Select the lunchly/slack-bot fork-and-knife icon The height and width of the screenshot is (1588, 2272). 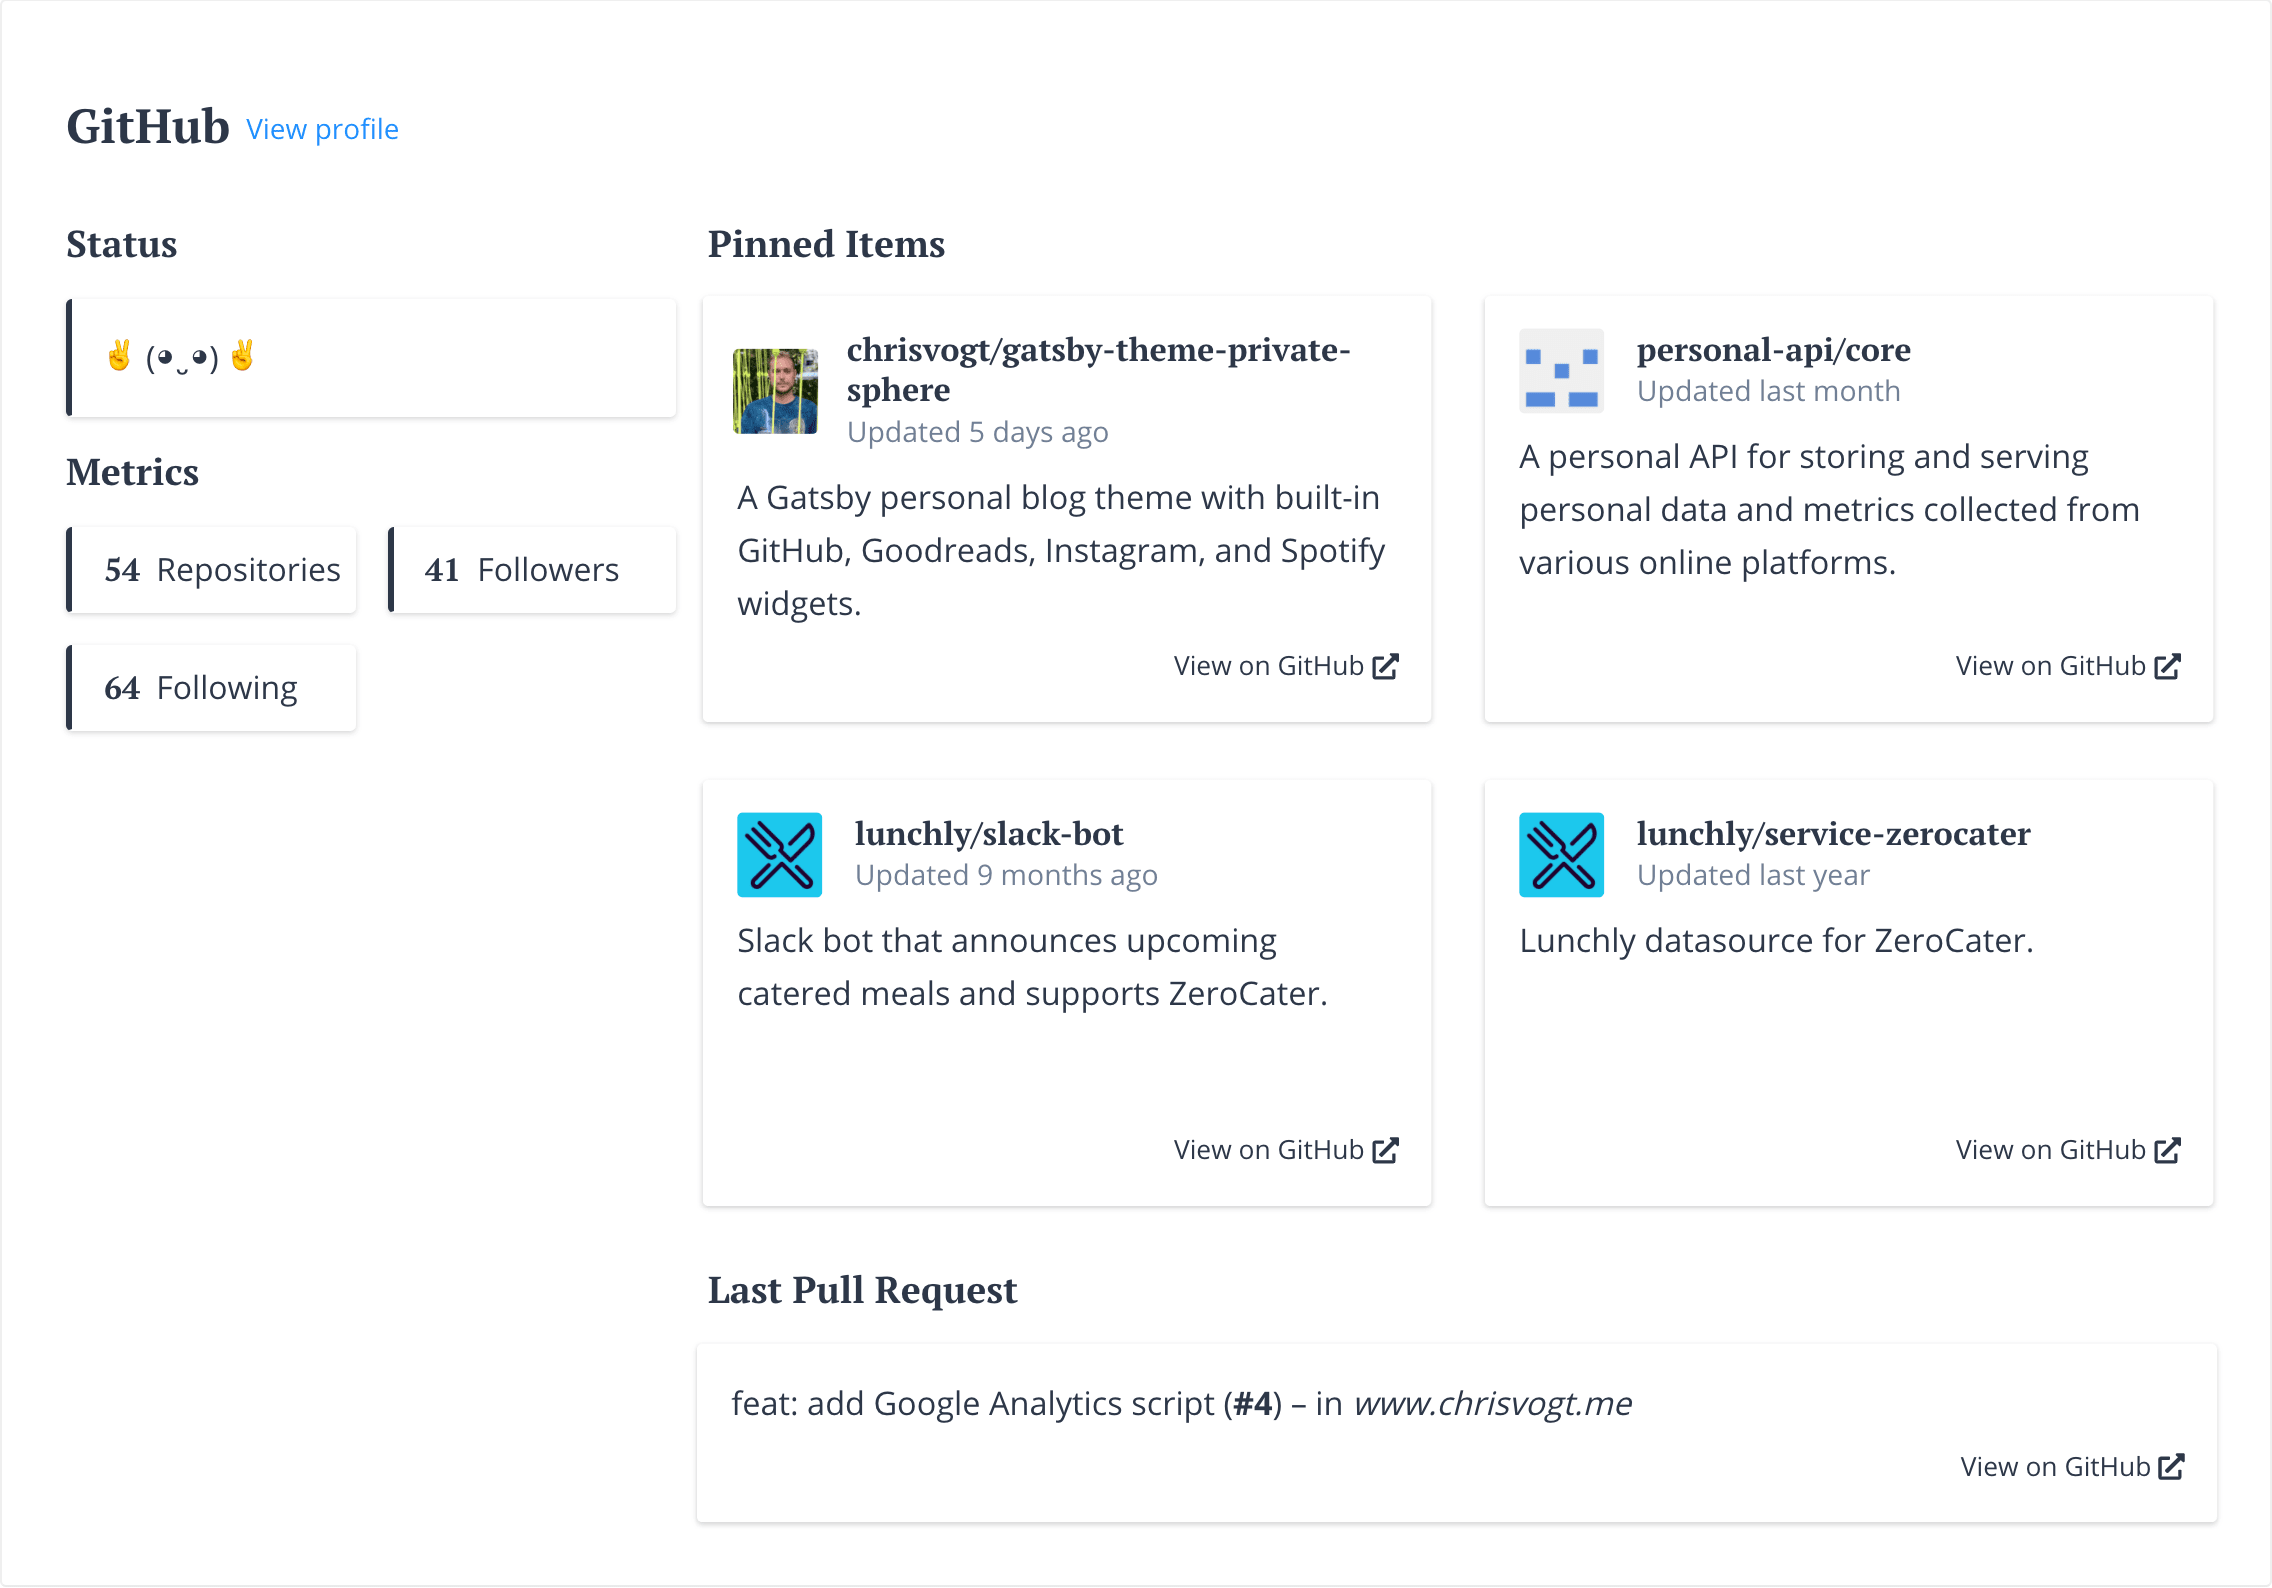pos(779,855)
